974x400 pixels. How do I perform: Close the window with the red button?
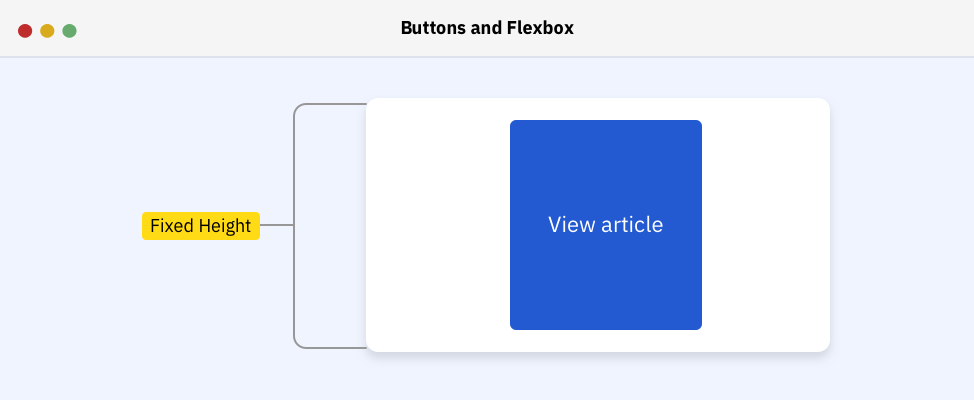pos(25,31)
